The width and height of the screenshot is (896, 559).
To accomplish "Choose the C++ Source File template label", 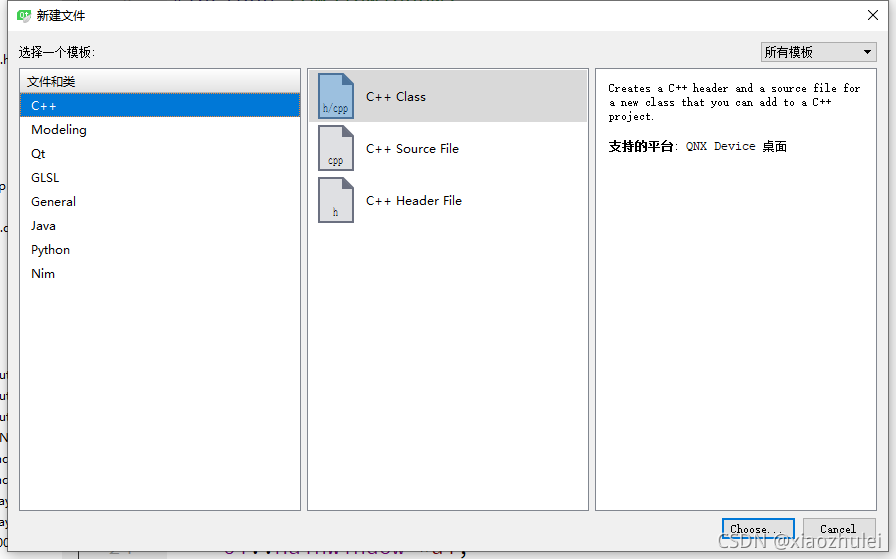I will [412, 149].
